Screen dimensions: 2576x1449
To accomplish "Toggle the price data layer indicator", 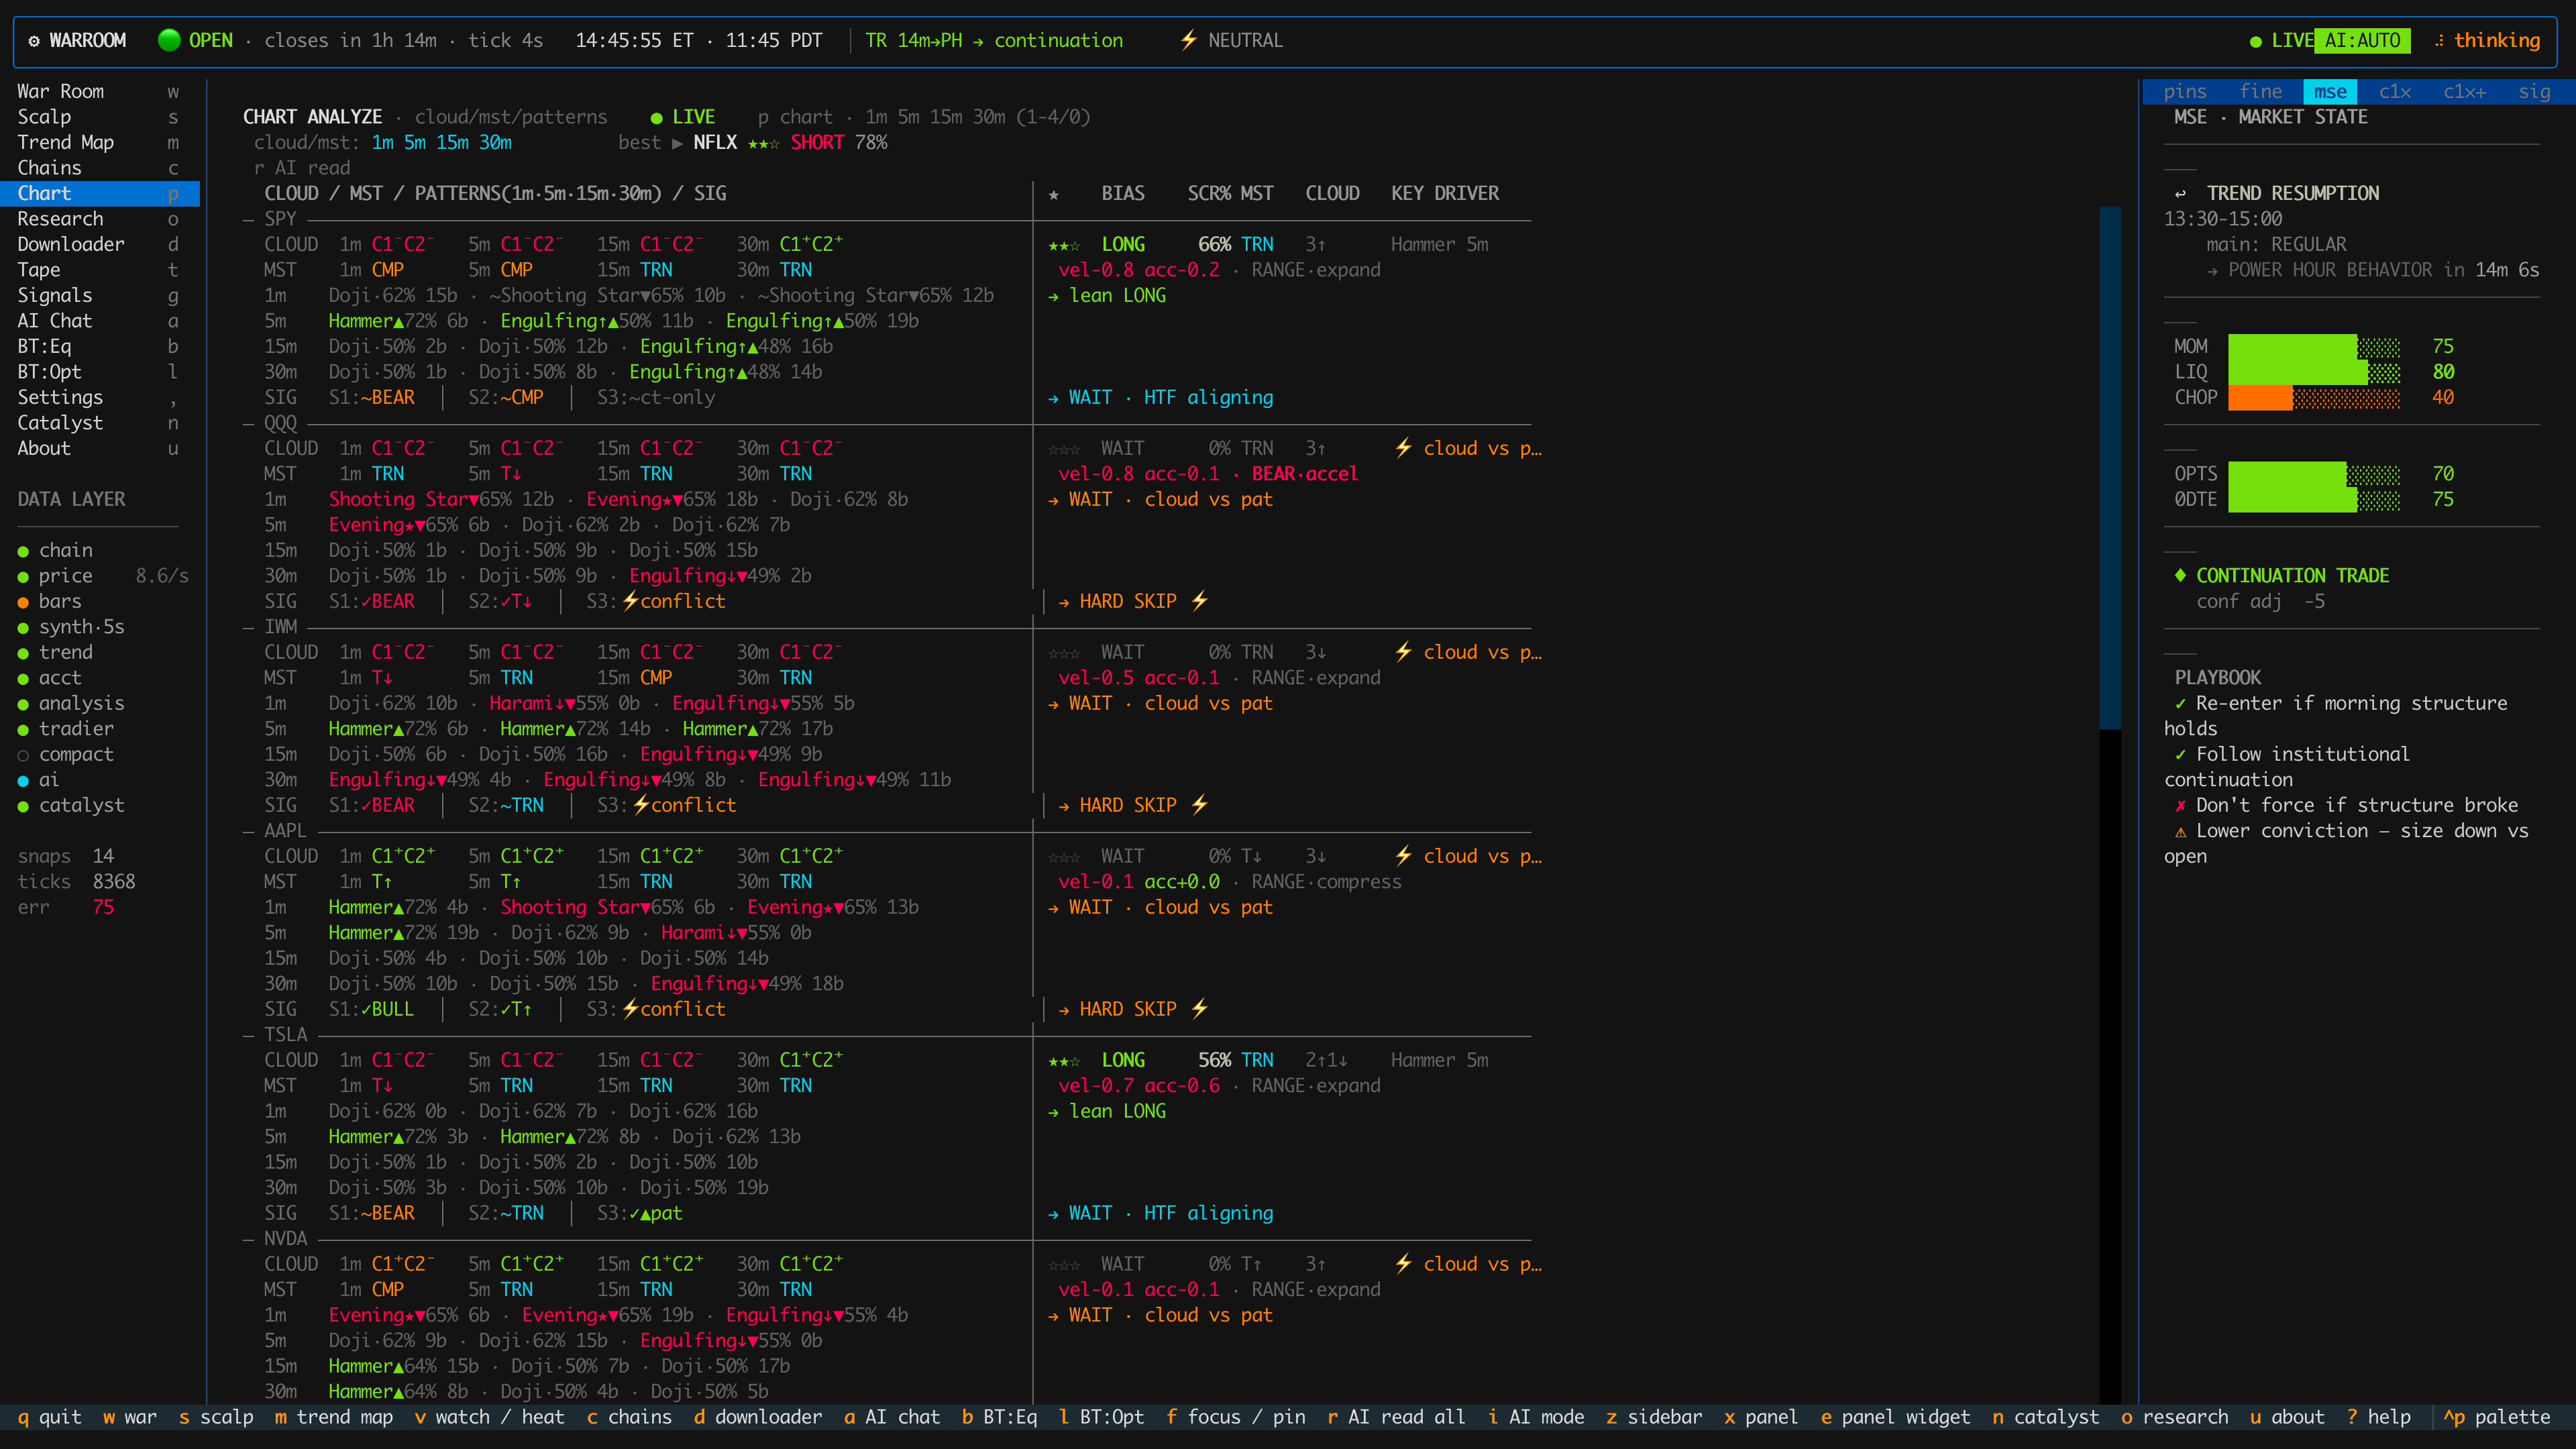I will [23, 577].
